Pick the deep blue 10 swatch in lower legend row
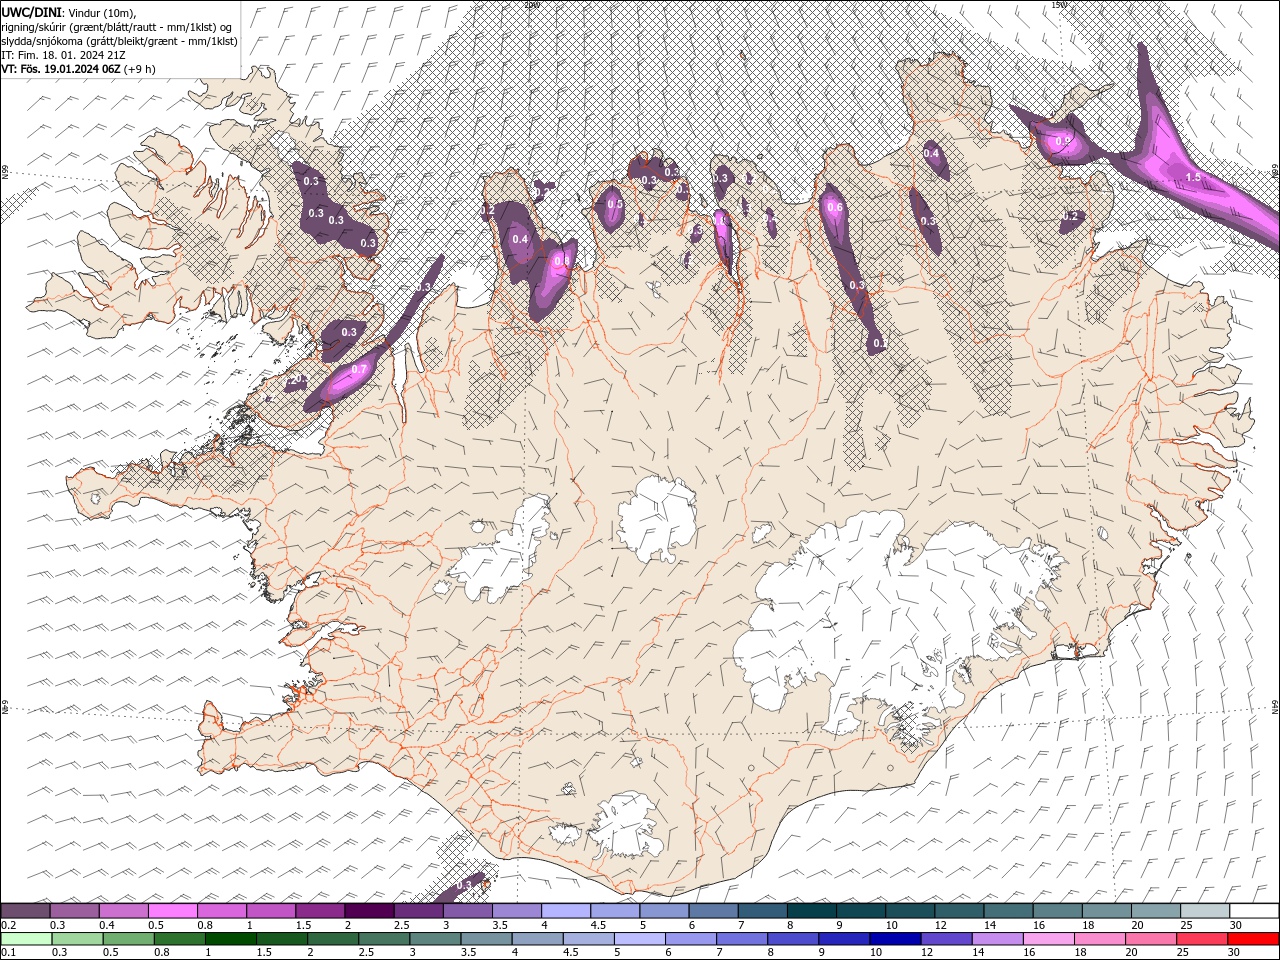This screenshot has height=960, width=1280. click(895, 939)
